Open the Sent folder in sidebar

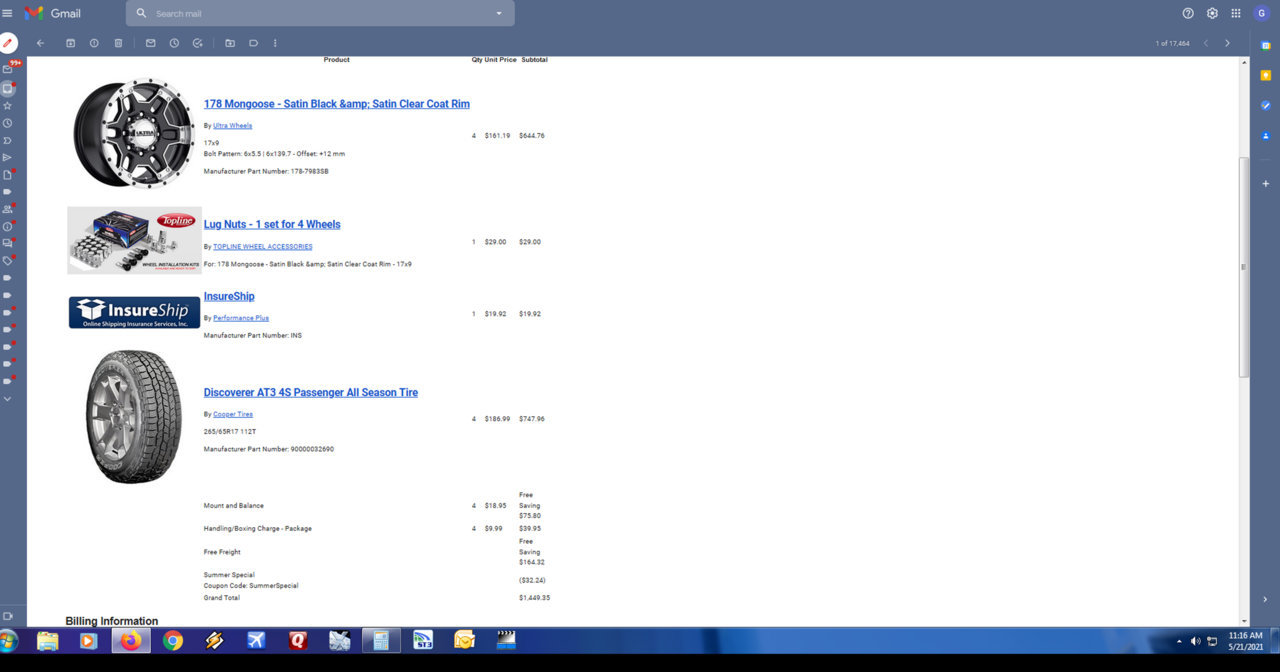point(8,157)
